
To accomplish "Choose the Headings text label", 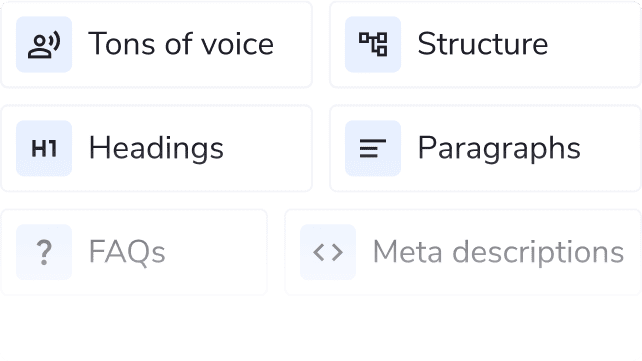I will 156,149.
